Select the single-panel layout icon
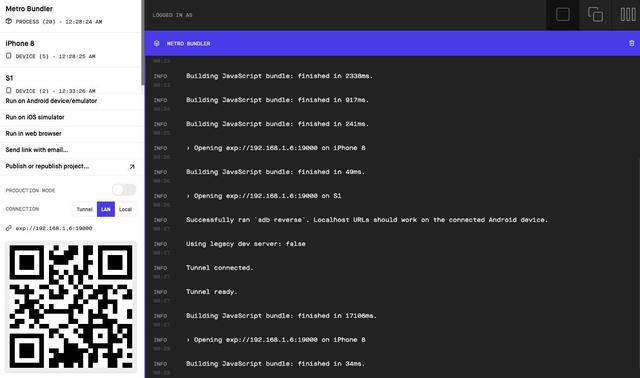 point(562,15)
